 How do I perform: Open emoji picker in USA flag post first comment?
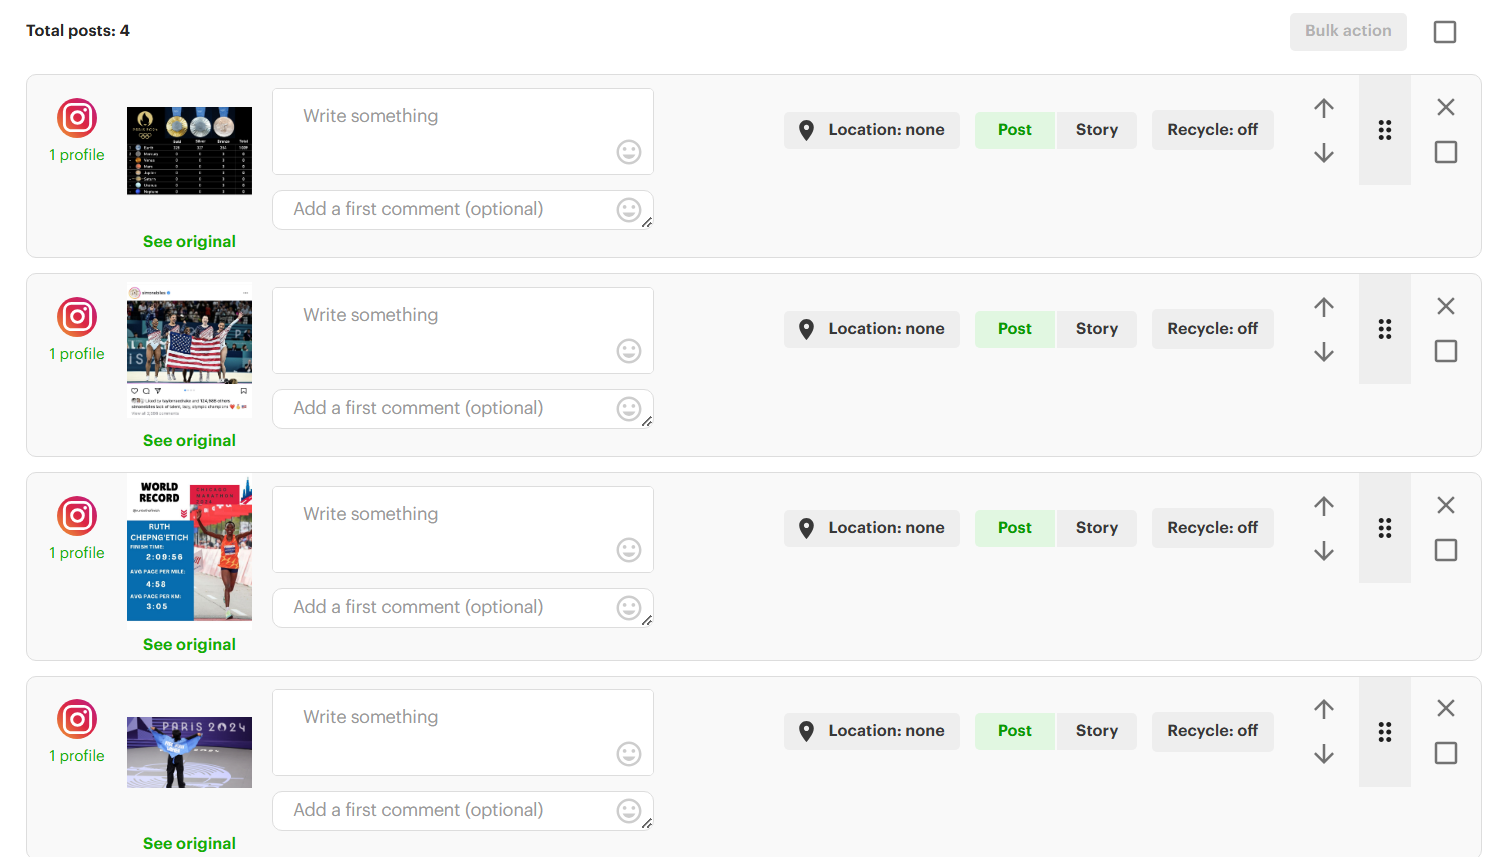click(629, 408)
